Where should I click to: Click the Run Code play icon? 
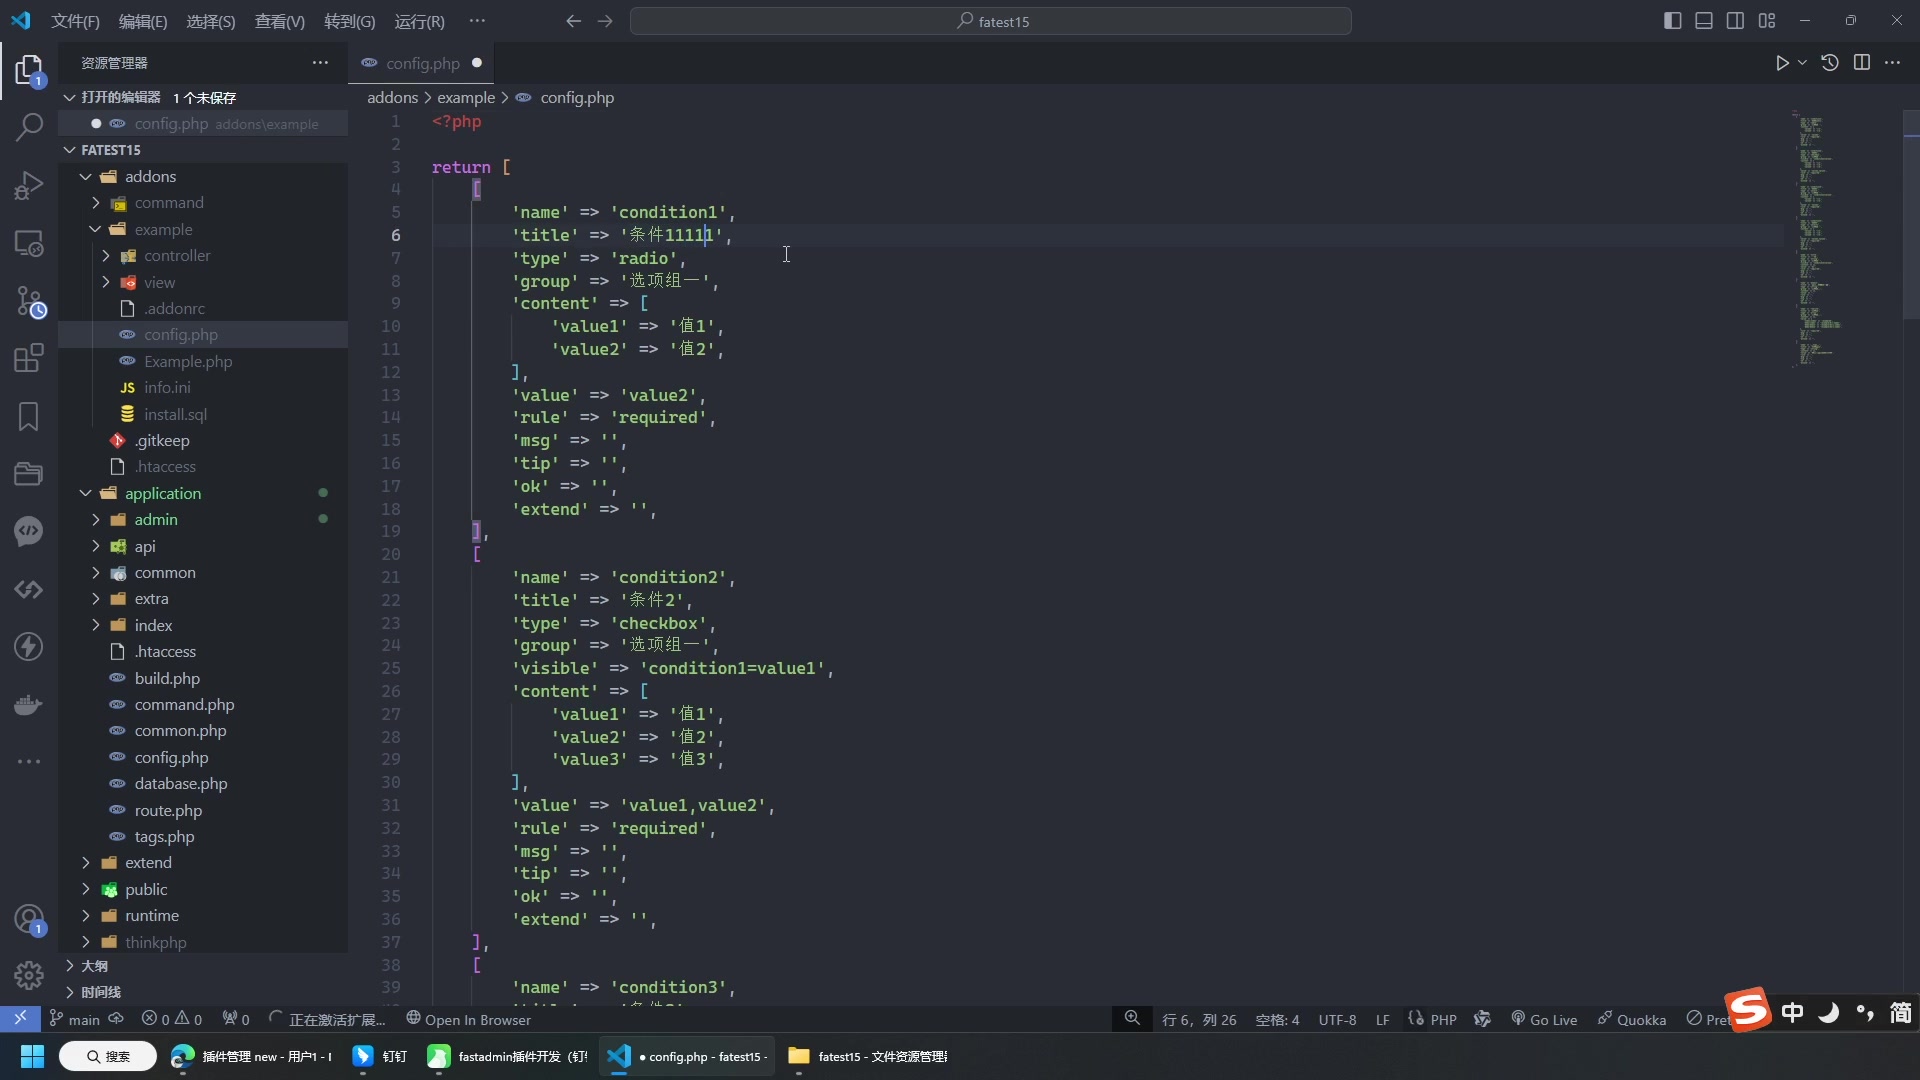point(1782,63)
